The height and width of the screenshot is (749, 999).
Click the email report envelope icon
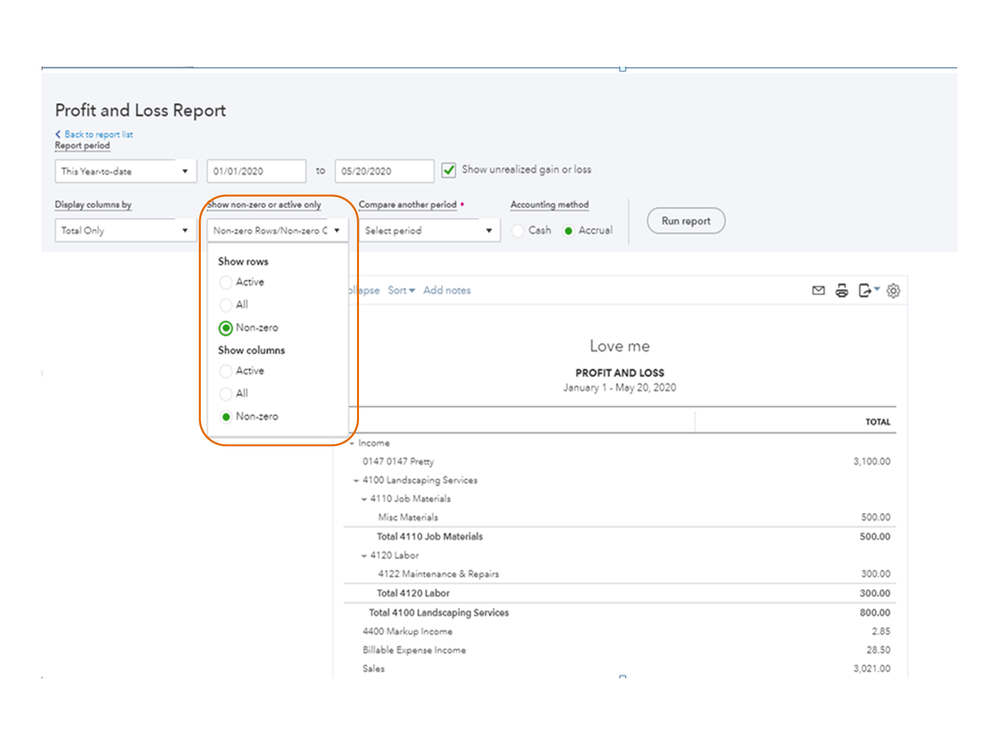(818, 291)
